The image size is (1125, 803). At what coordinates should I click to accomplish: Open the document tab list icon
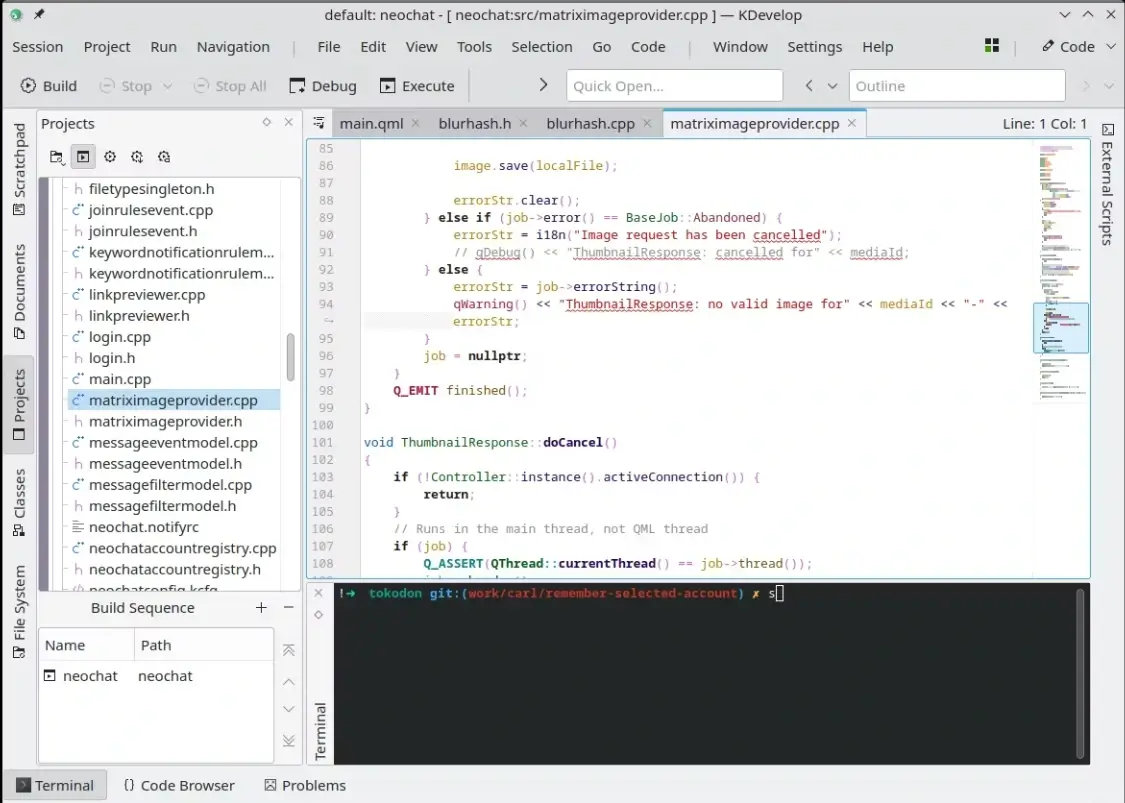(319, 123)
